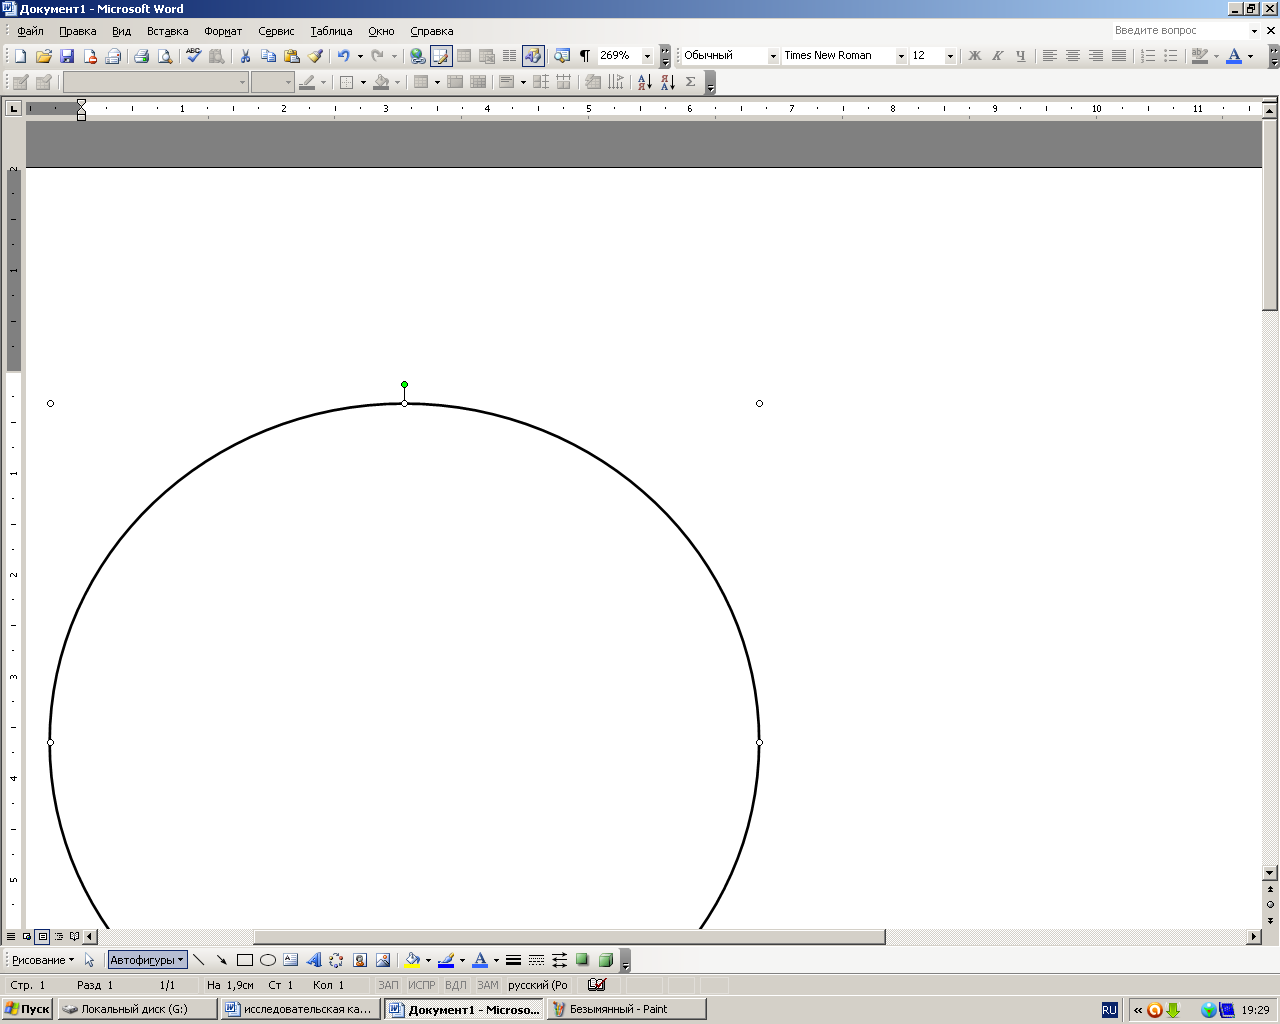Image resolution: width=1280 pixels, height=1024 pixels.
Task: Click the AutoSum sigma icon
Action: pos(690,82)
